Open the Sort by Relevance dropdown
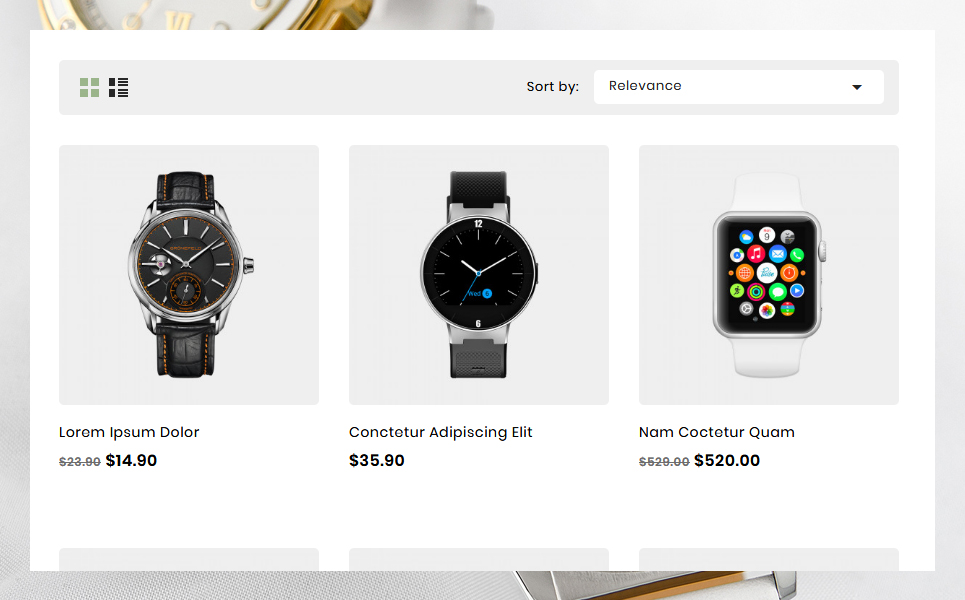Viewport: 965px width, 600px height. coord(739,87)
